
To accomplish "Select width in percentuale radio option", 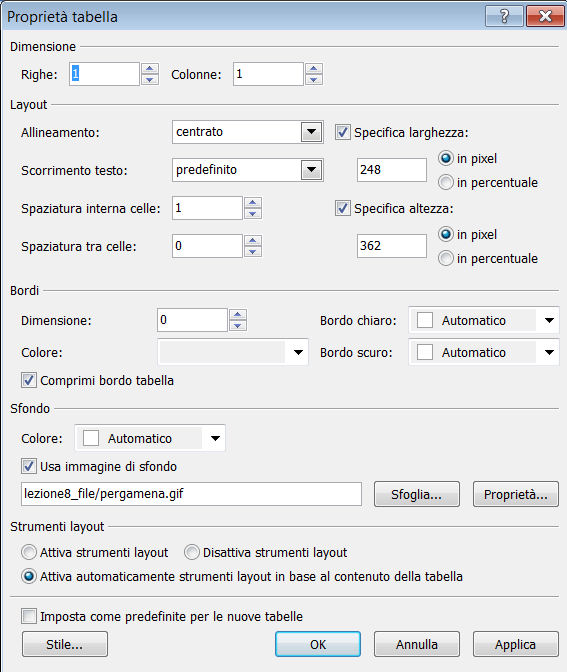I will [446, 183].
